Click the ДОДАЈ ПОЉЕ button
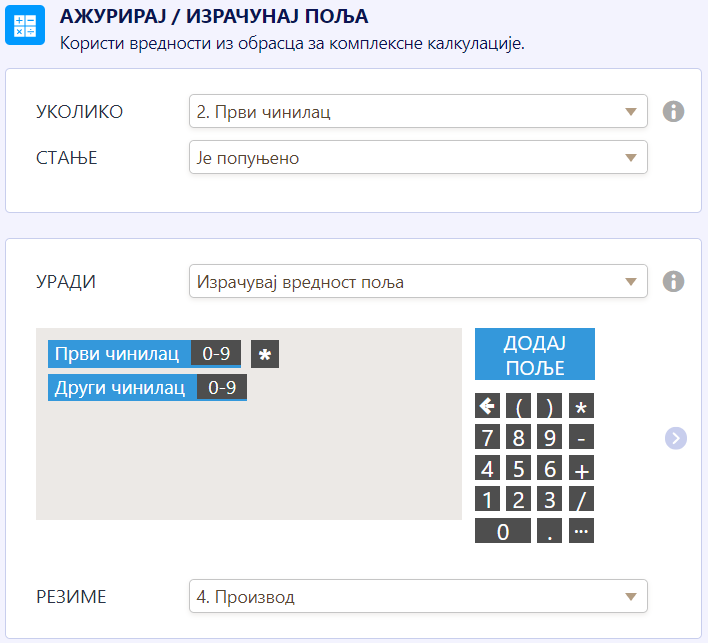 tap(534, 355)
